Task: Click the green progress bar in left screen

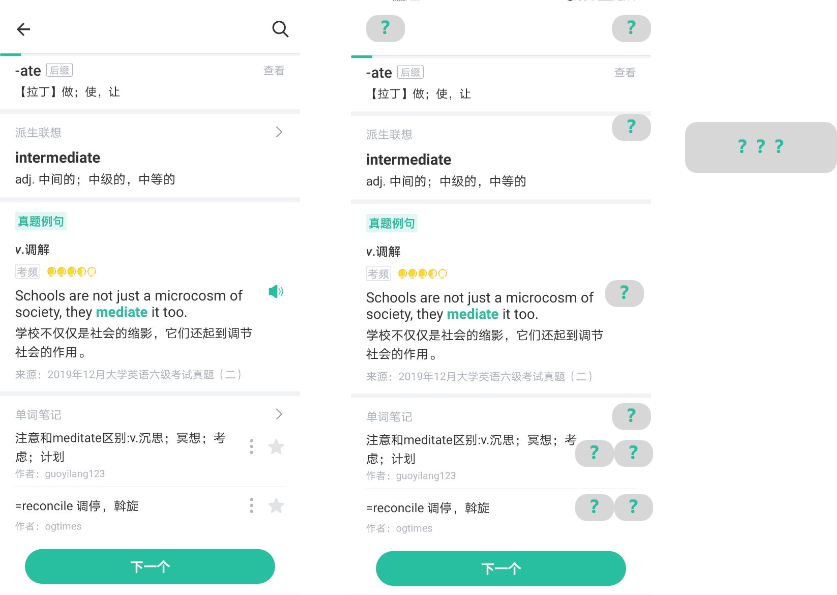Action: click(11, 54)
